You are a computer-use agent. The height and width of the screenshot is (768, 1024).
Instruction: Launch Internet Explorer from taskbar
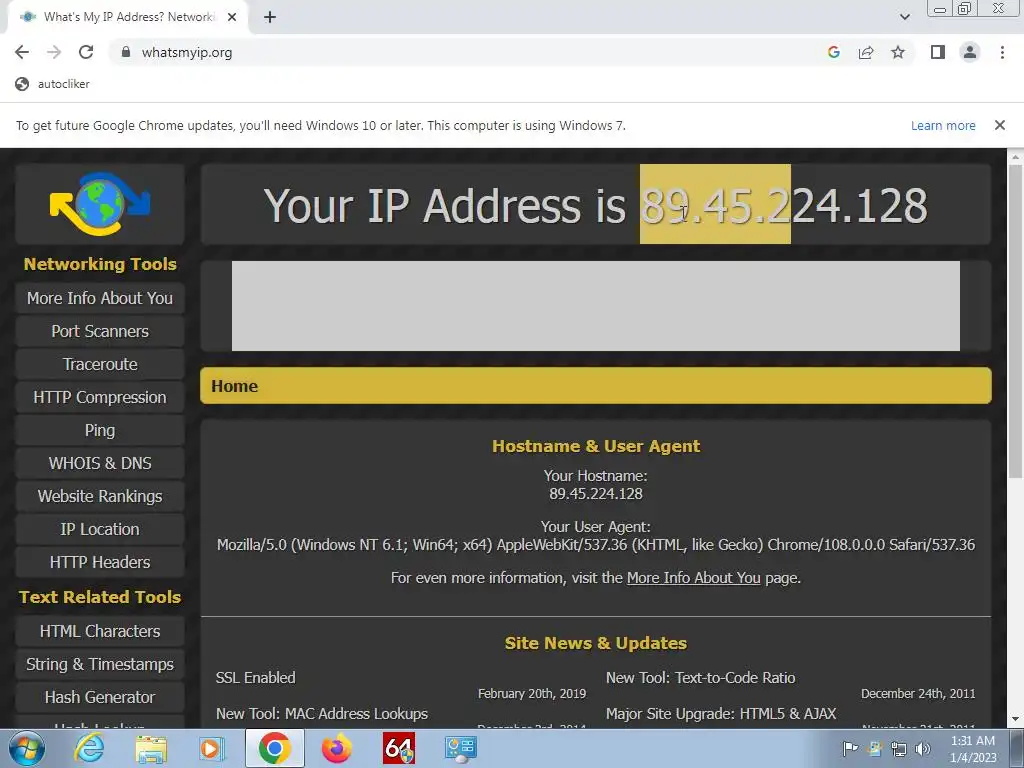(89, 748)
